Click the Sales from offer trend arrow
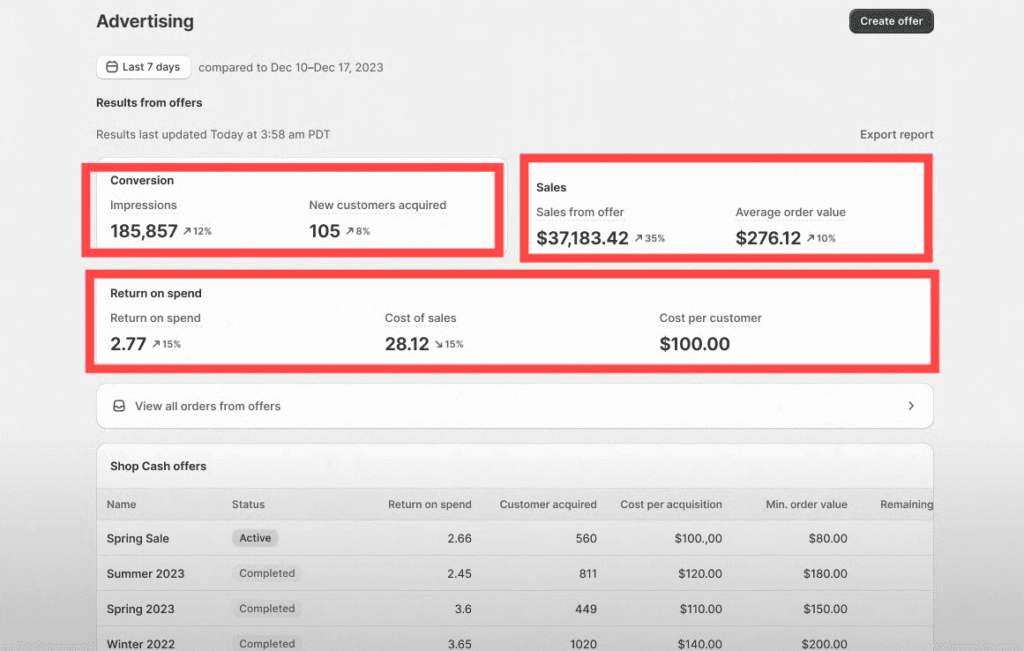 [639, 239]
